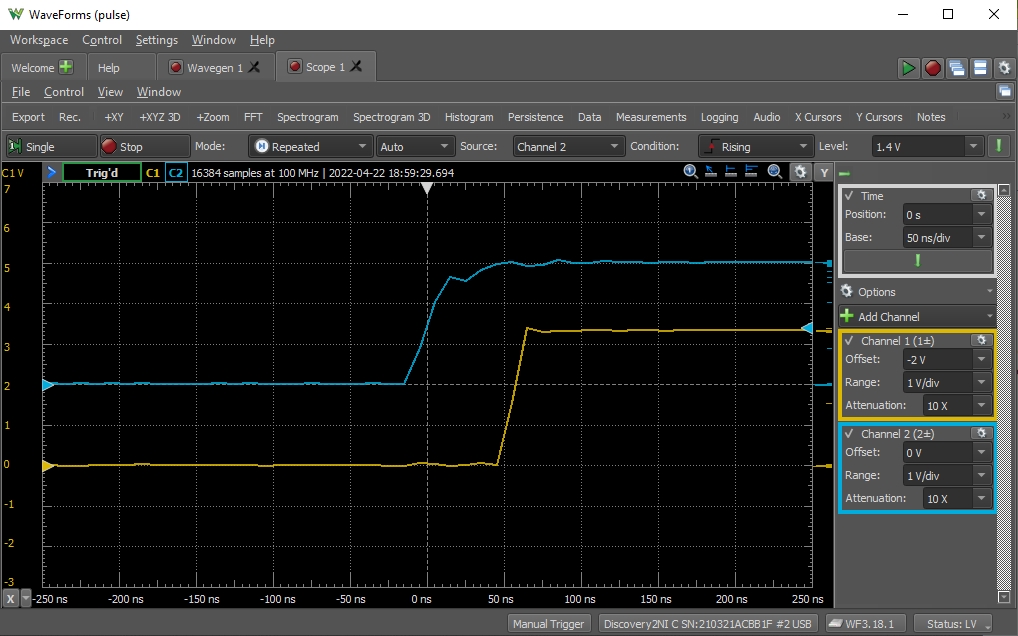Open the Mode Repeated dropdown

pyautogui.click(x=310, y=147)
